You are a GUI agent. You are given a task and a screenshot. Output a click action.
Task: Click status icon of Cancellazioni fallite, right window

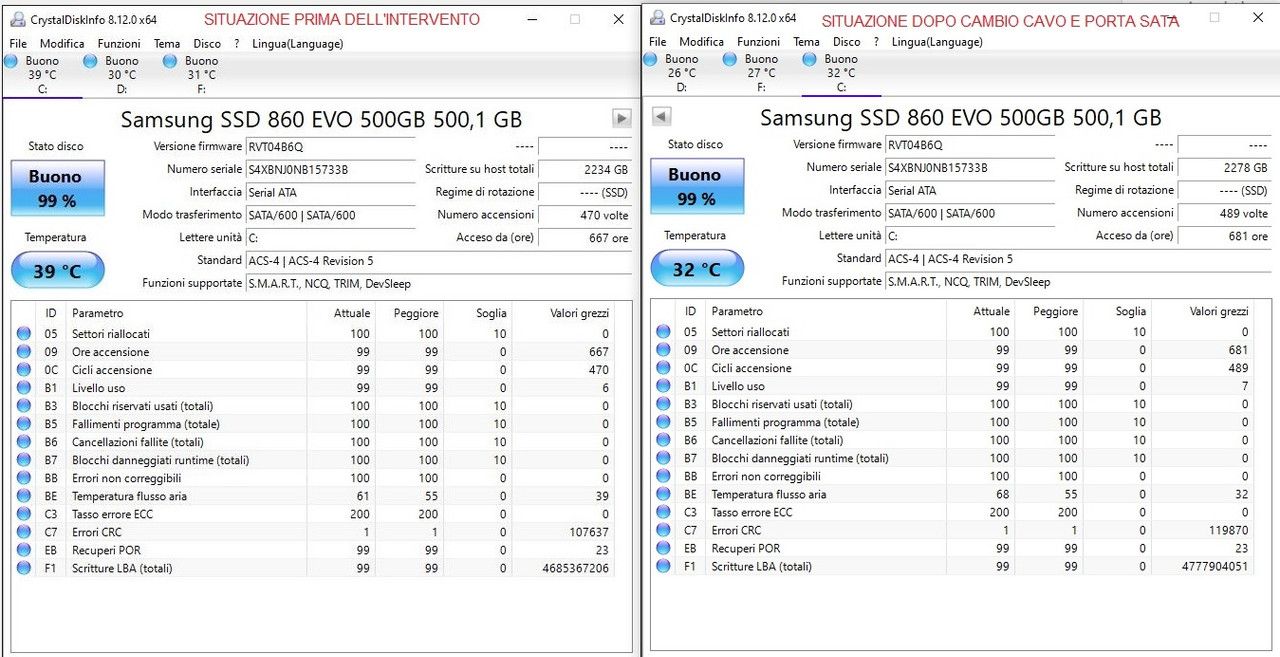coord(663,440)
